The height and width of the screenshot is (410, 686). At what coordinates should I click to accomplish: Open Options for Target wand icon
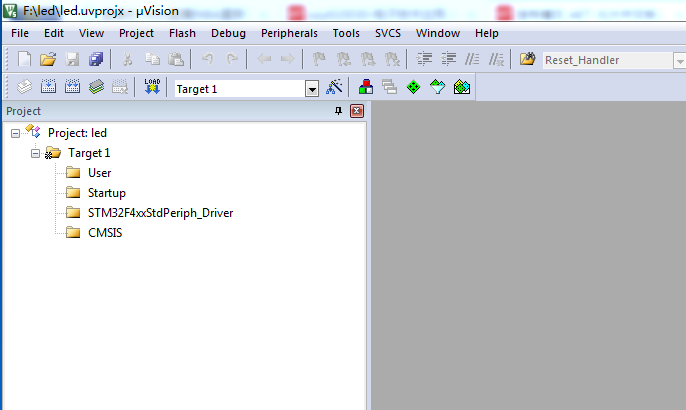[335, 88]
